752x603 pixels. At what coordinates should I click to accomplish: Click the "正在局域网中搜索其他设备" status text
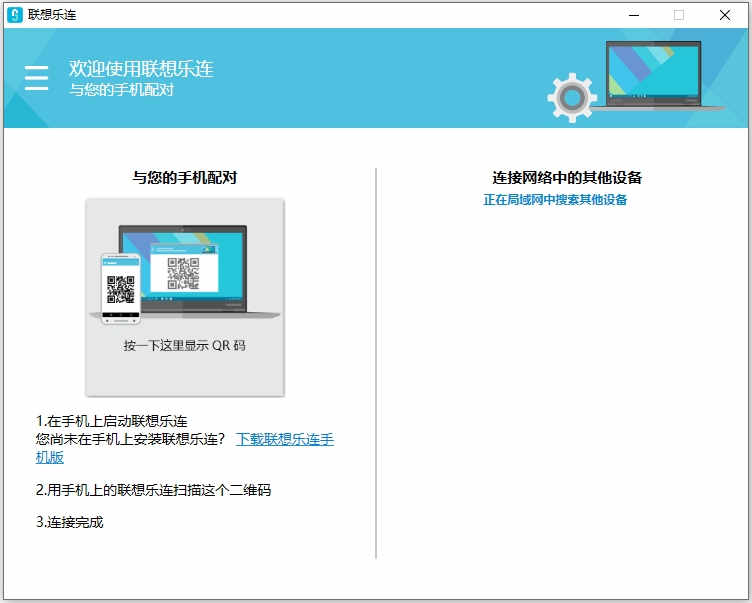pos(555,199)
